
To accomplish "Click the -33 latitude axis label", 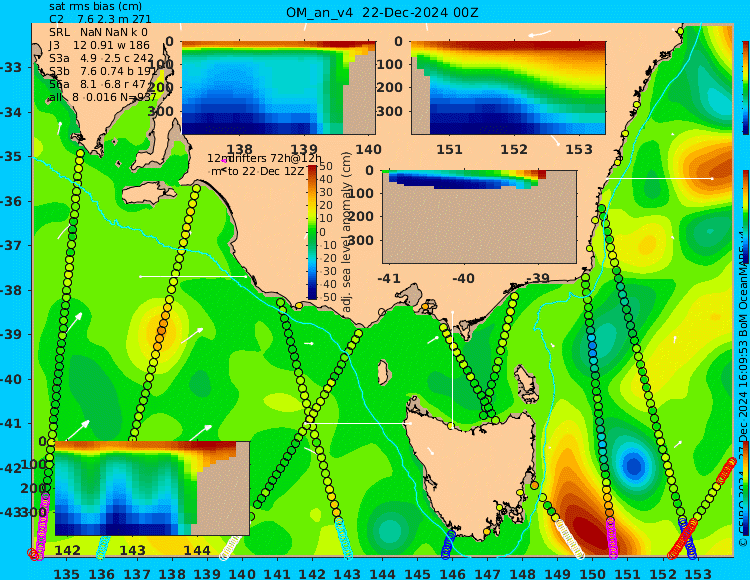I will [11, 67].
